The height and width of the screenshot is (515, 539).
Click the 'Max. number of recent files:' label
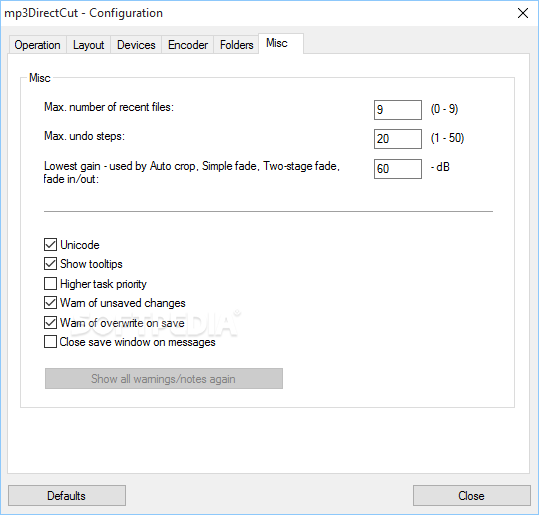[x=109, y=107]
